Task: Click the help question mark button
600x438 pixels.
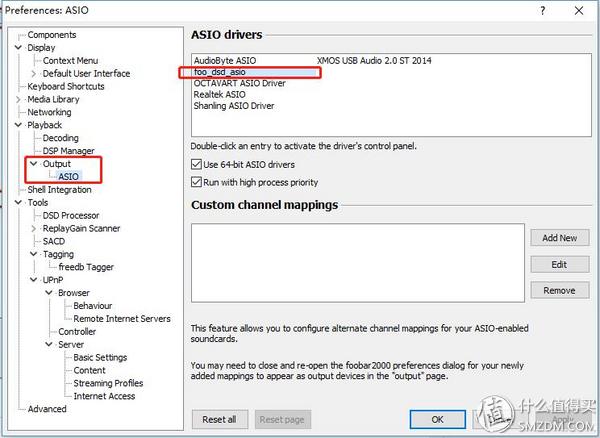Action: click(542, 10)
